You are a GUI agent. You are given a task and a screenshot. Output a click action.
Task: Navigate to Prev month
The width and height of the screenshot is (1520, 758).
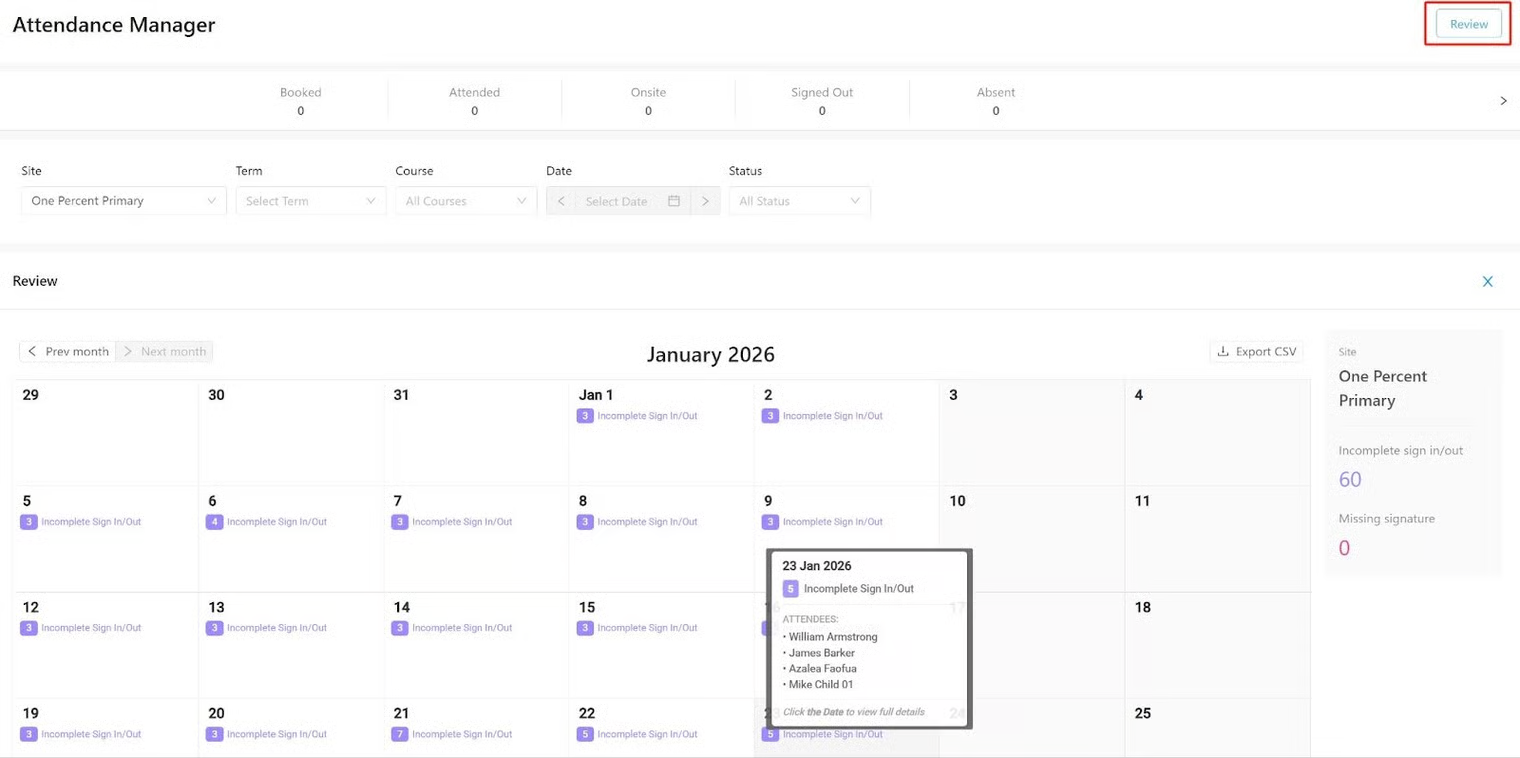coord(67,352)
